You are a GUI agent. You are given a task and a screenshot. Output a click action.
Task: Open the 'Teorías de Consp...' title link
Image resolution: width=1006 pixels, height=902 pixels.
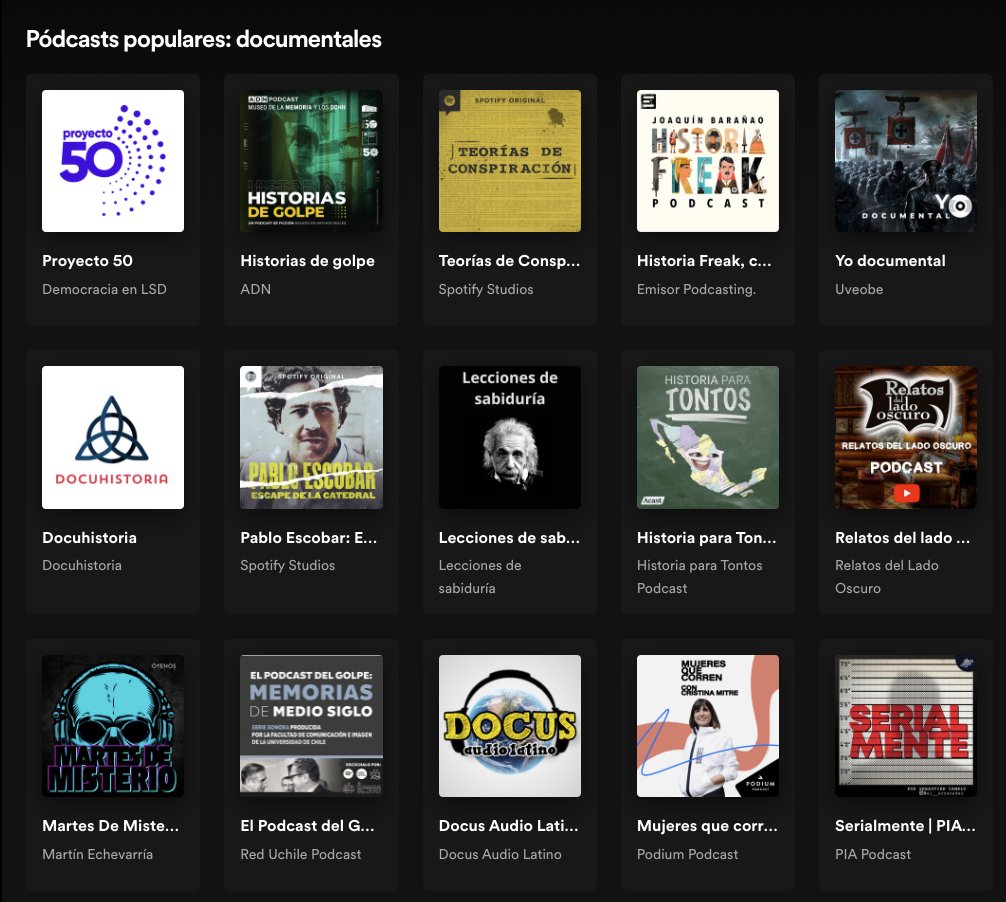click(509, 260)
